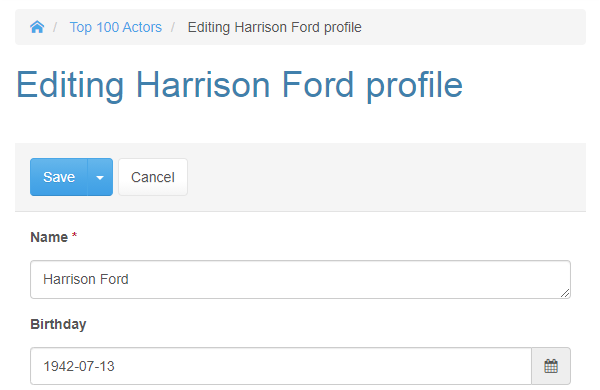Click the large 'Editing Harrison Ford profile' heading

tap(239, 85)
